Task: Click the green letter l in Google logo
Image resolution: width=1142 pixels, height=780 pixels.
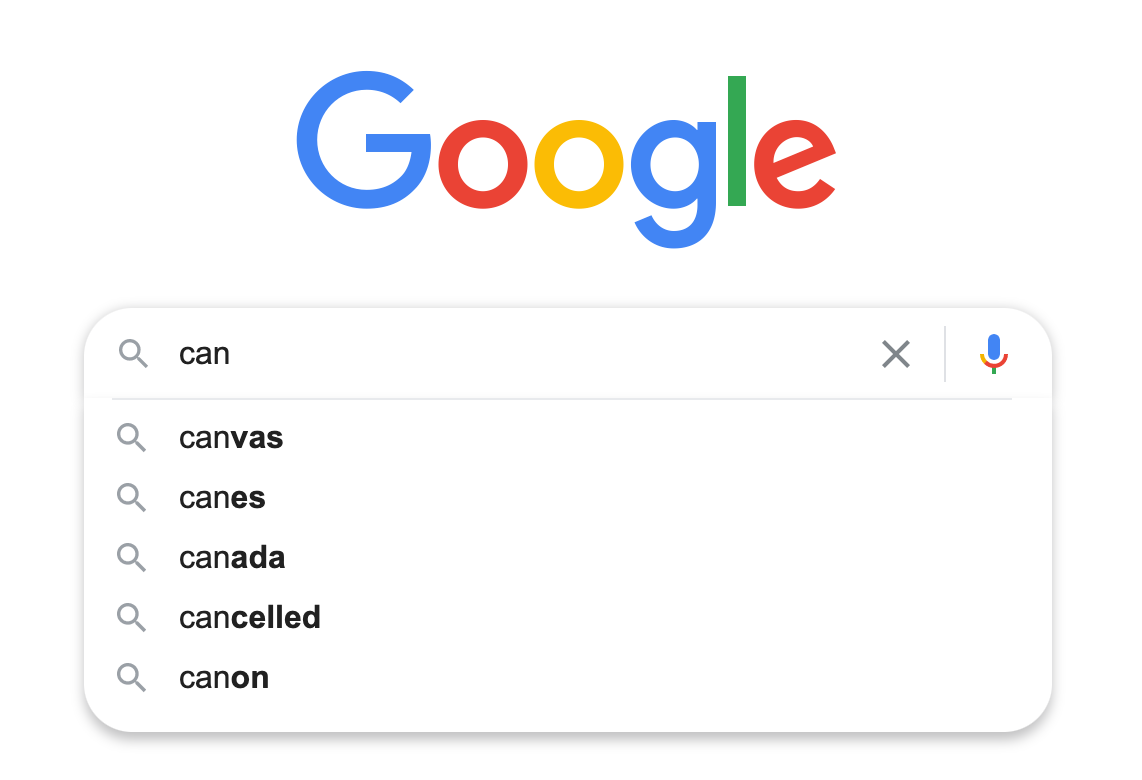Action: pos(737,141)
